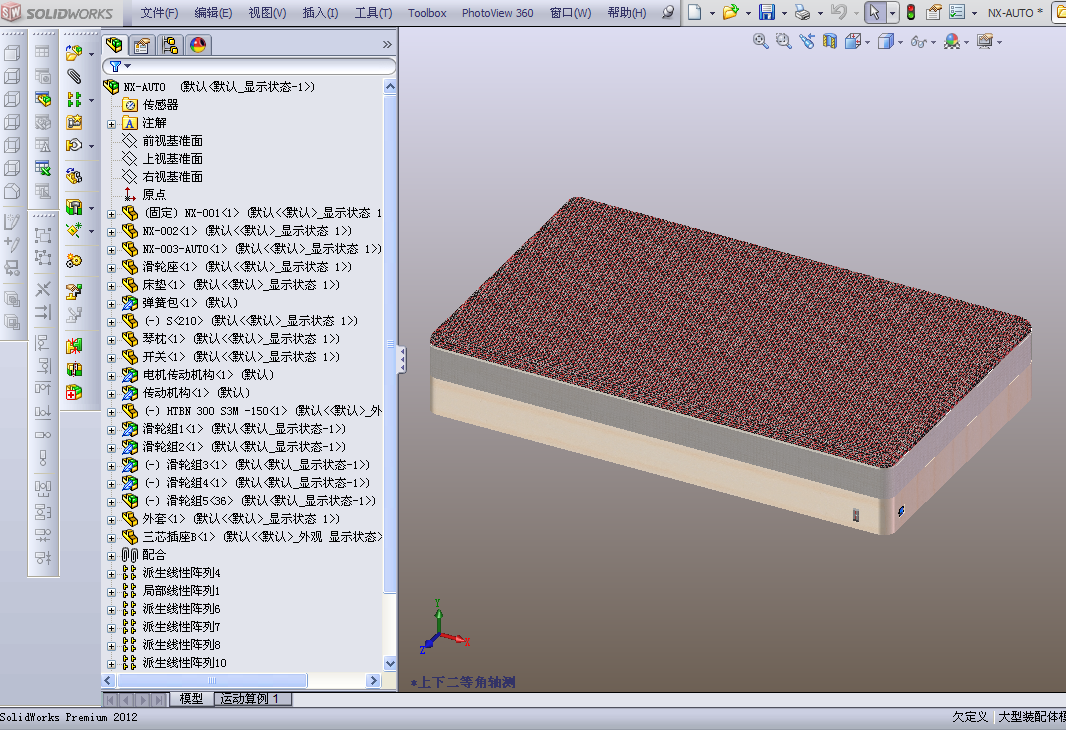Toggle the Select arrow cursor tool
Screen dimensions: 1066x730
[x=874, y=12]
